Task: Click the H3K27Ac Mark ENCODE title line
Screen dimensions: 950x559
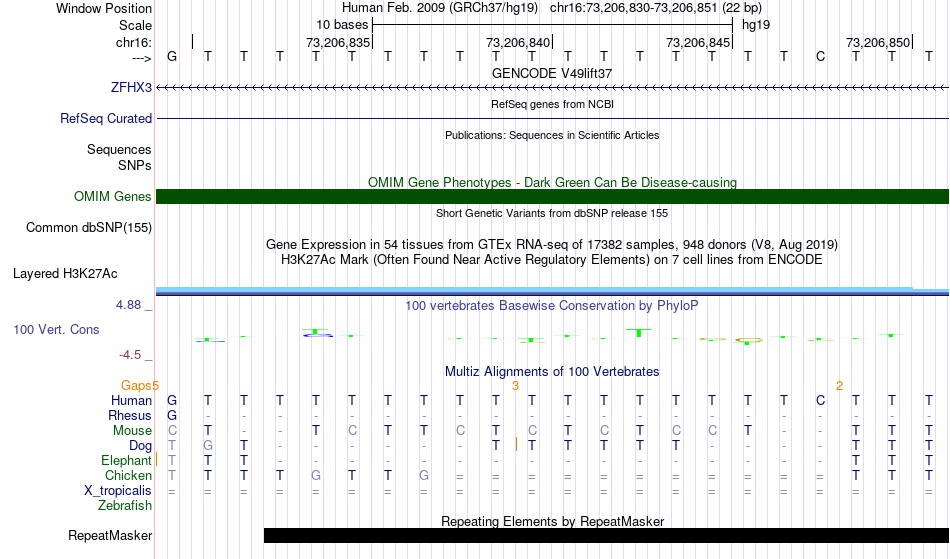Action: [552, 260]
